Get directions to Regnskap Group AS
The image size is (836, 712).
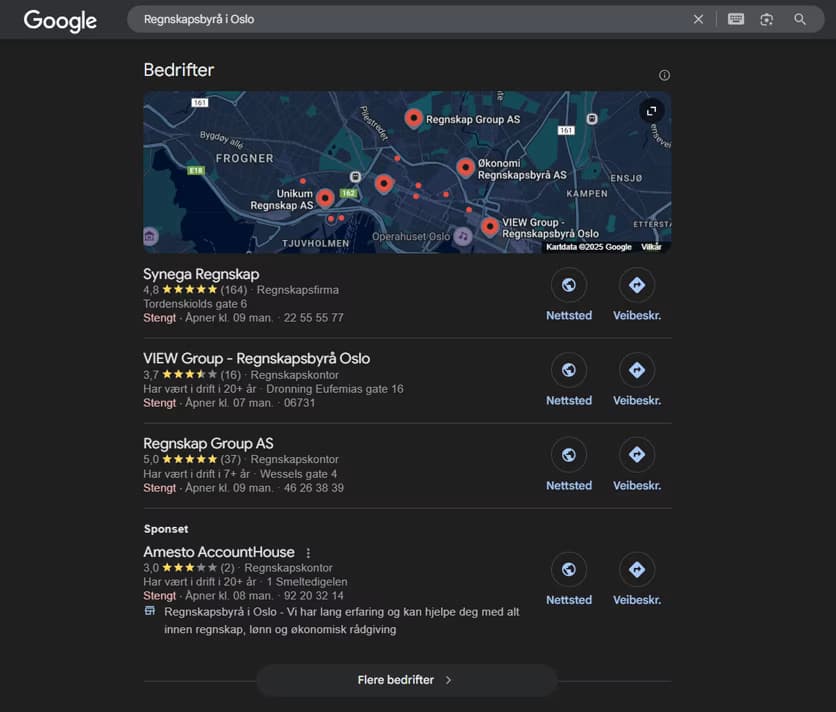pyautogui.click(x=636, y=455)
